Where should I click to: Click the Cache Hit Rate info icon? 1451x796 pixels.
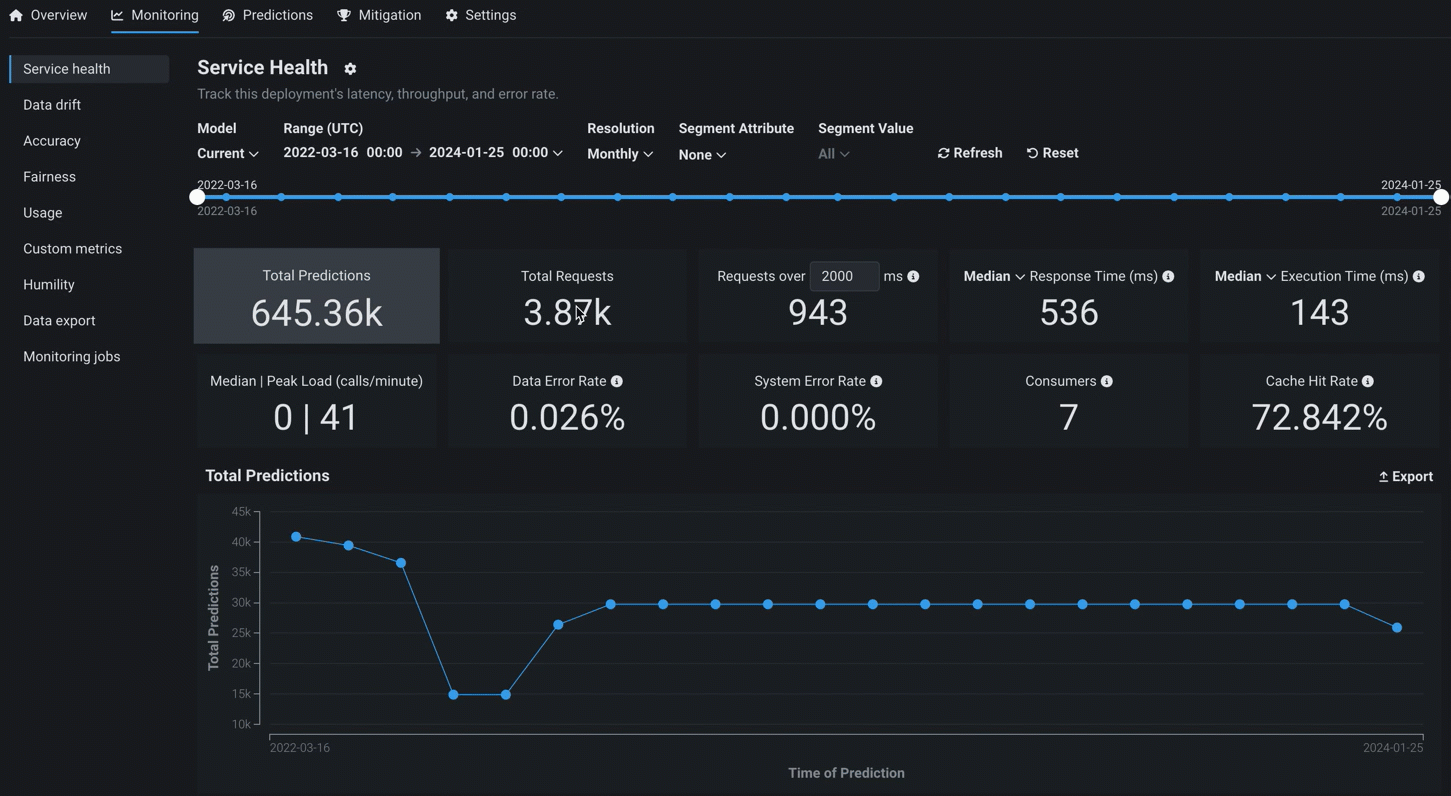1368,381
